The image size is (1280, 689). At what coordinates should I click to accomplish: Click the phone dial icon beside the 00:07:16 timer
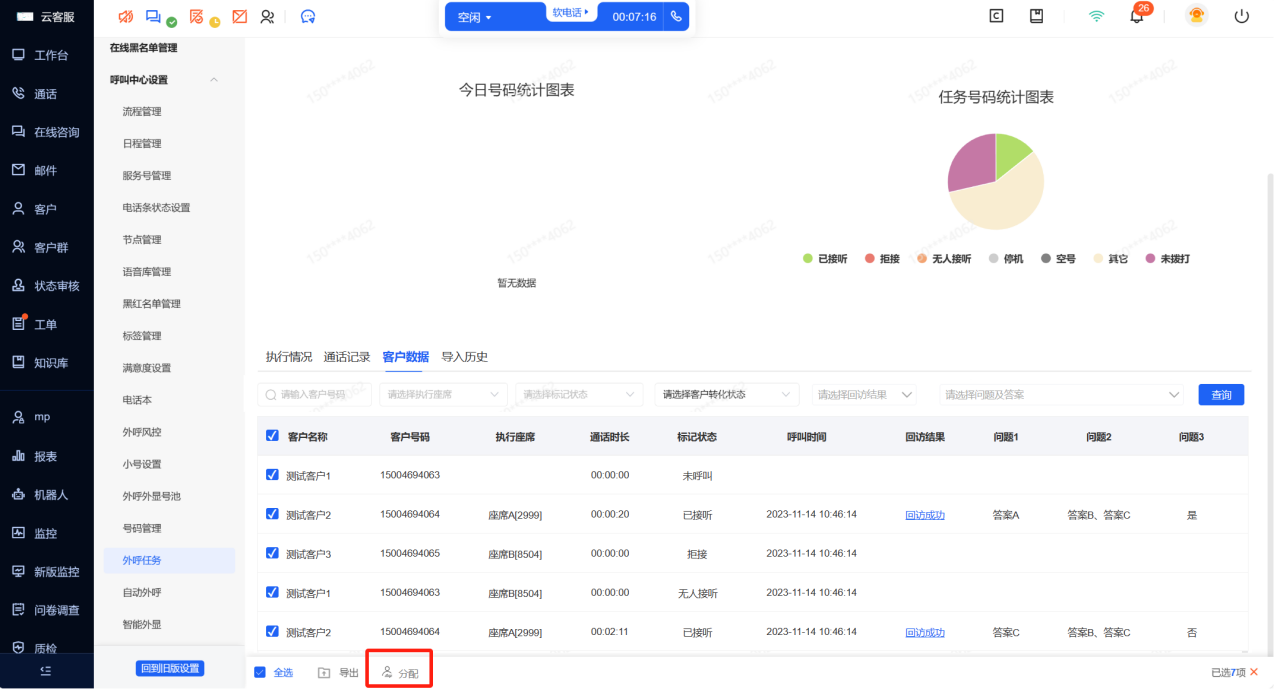677,17
